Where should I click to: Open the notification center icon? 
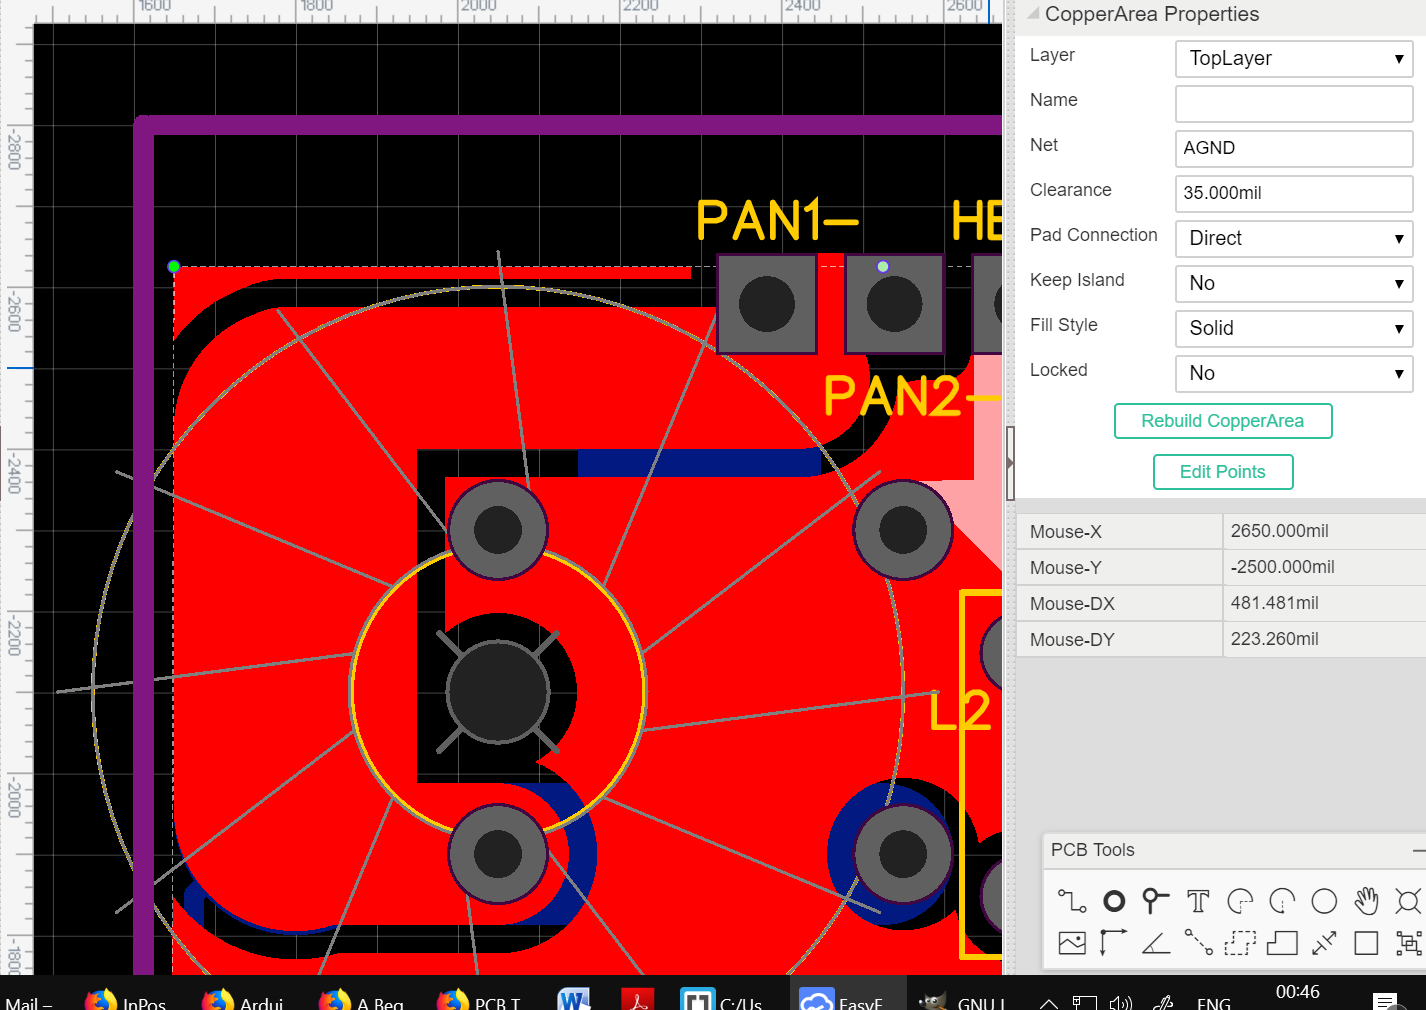click(1385, 1002)
